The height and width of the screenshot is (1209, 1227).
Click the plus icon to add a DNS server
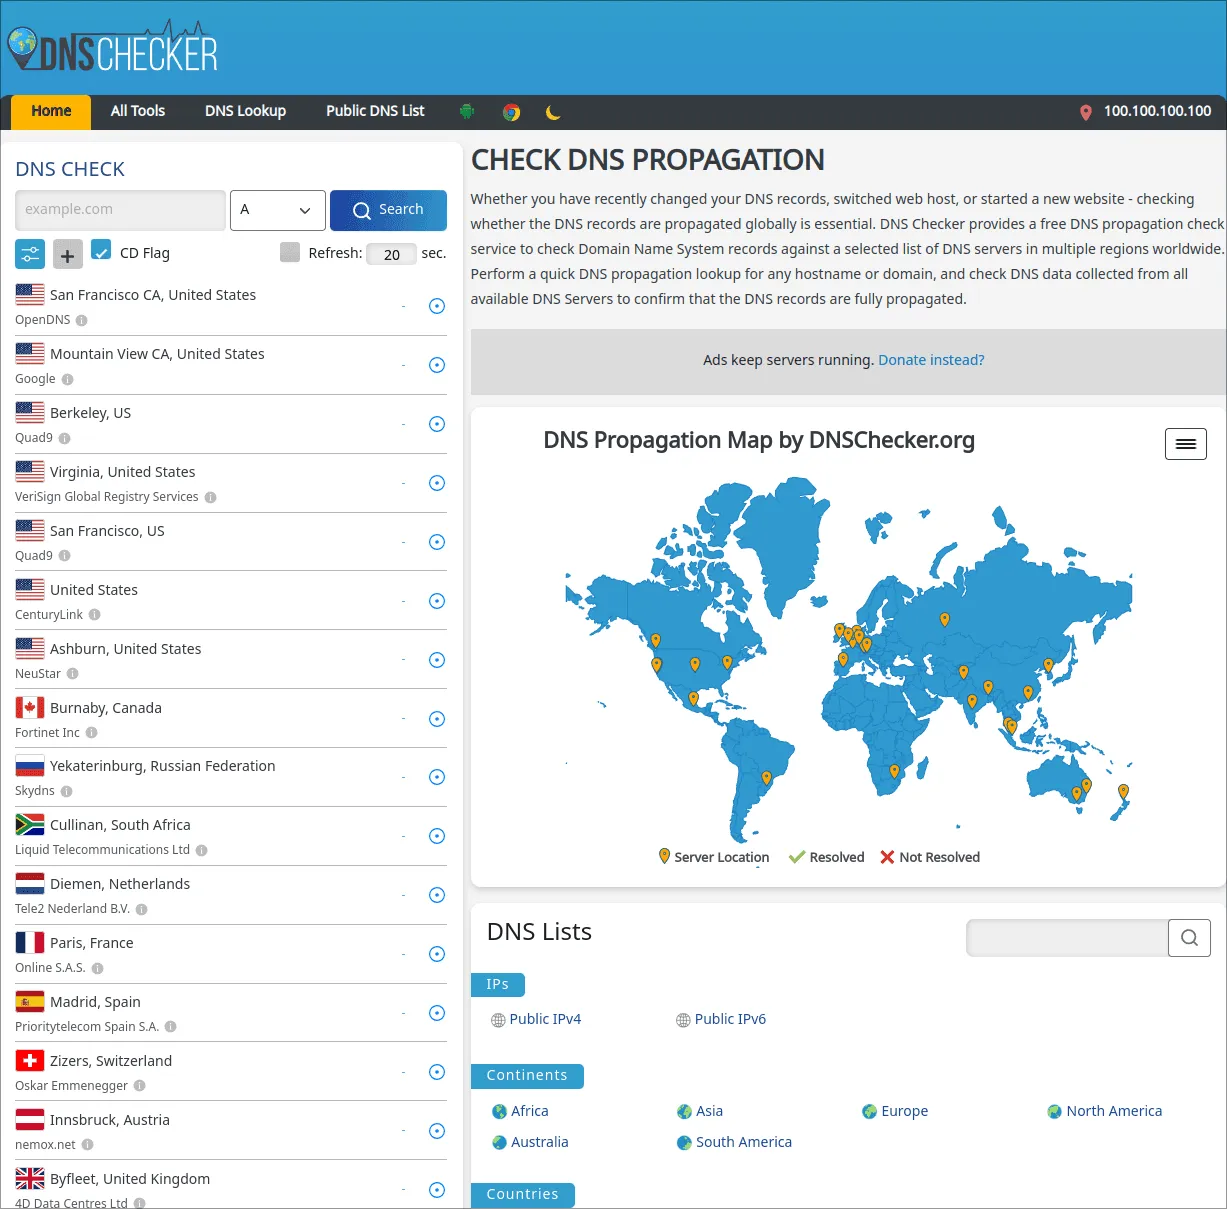(x=67, y=254)
